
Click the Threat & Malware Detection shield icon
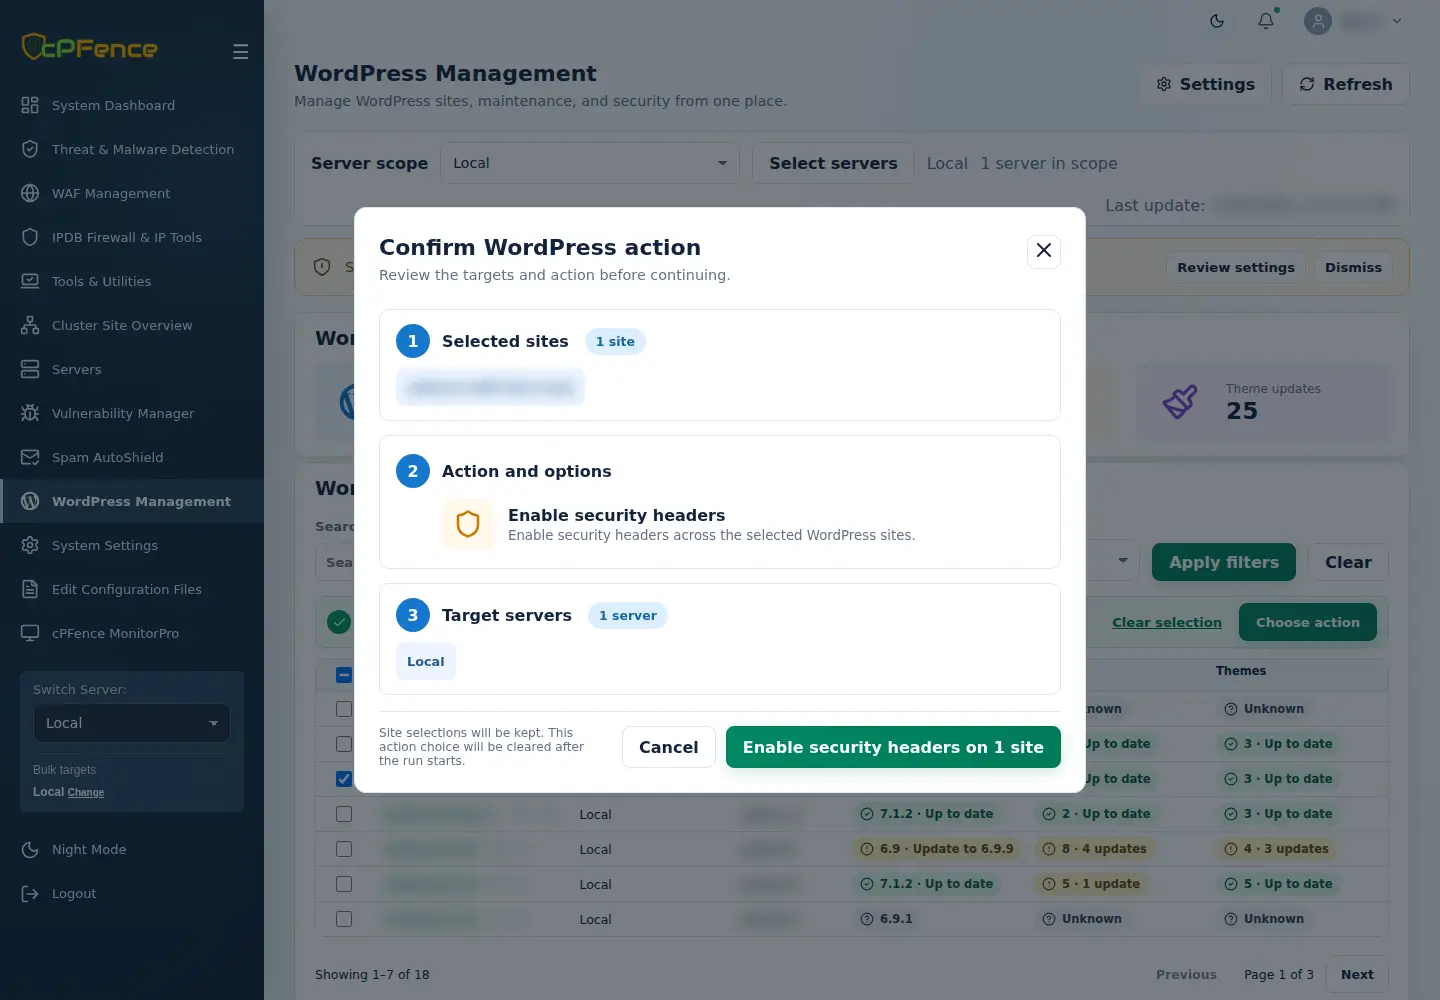tap(30, 149)
